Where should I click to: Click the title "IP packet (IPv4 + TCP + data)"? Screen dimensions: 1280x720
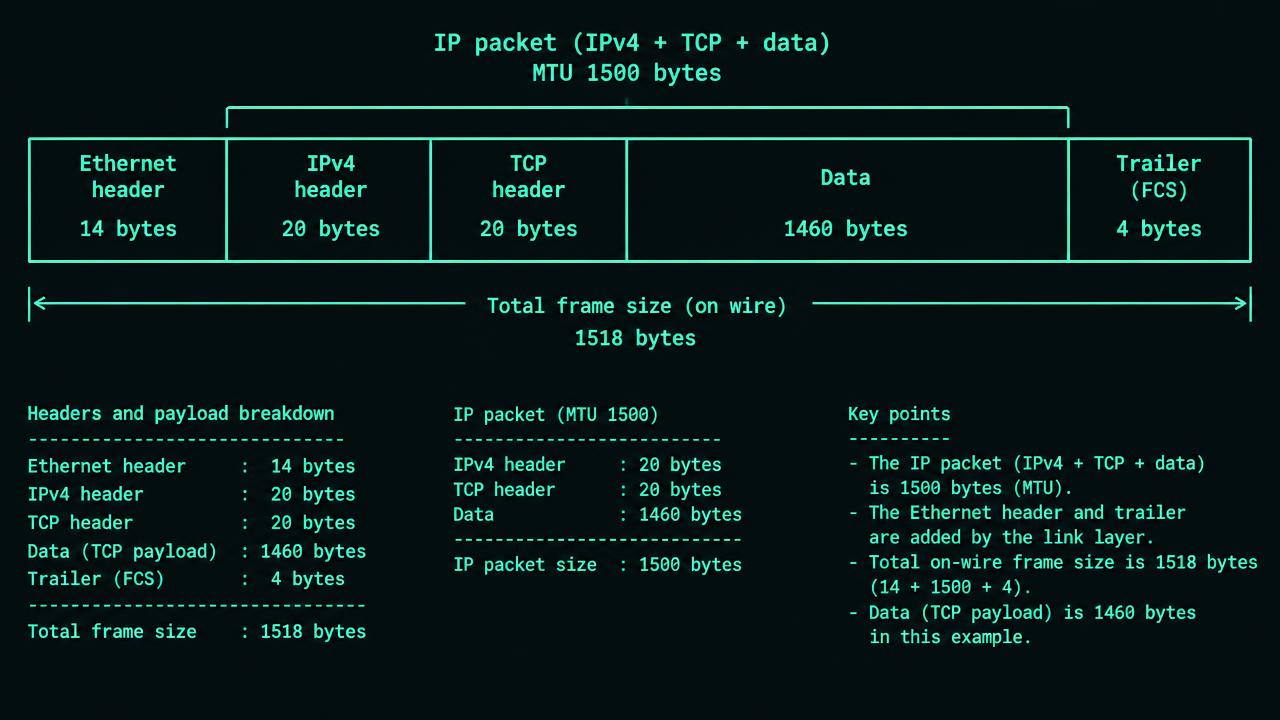pyautogui.click(x=631, y=43)
